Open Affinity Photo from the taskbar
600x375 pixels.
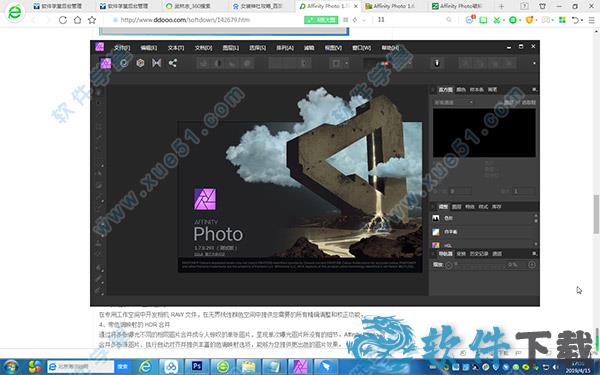[x=300, y=367]
